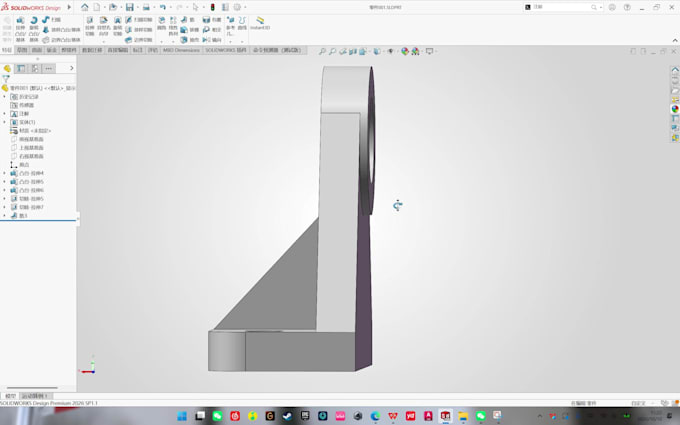The height and width of the screenshot is (425, 680).
Task: Select 右视基准面 in the feature tree
Action: (27, 156)
